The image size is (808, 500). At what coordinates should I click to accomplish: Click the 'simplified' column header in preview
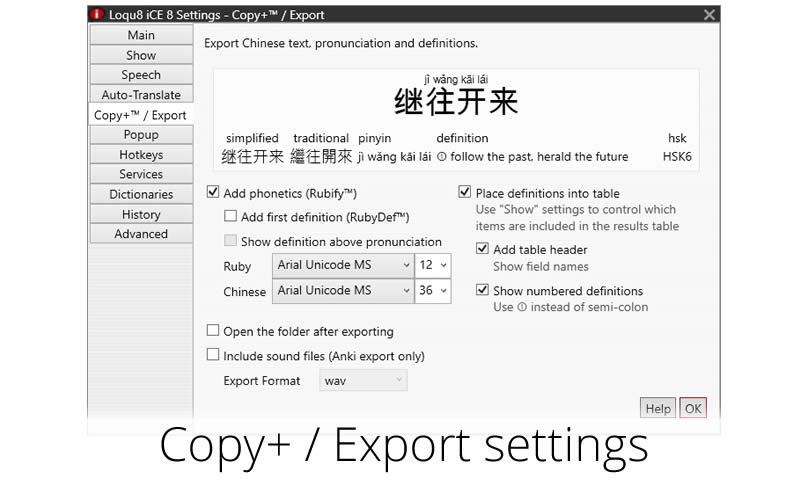pyautogui.click(x=252, y=138)
